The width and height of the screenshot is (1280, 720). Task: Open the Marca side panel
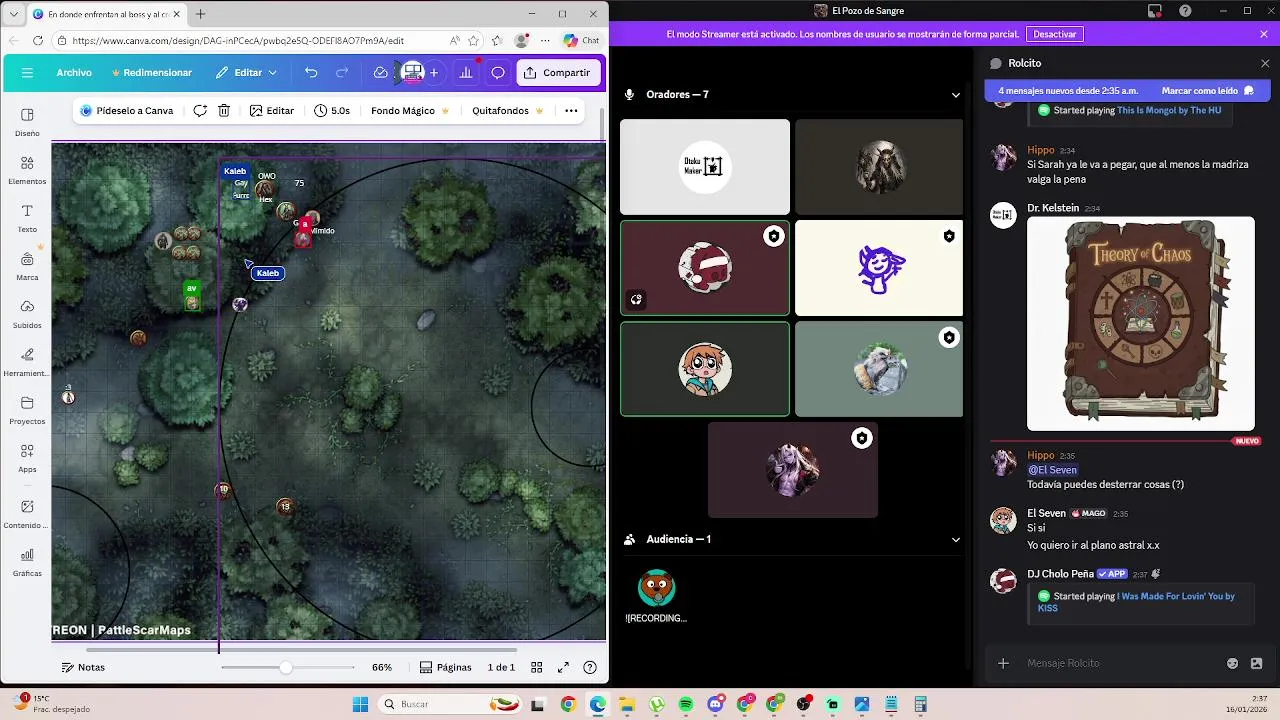27,266
